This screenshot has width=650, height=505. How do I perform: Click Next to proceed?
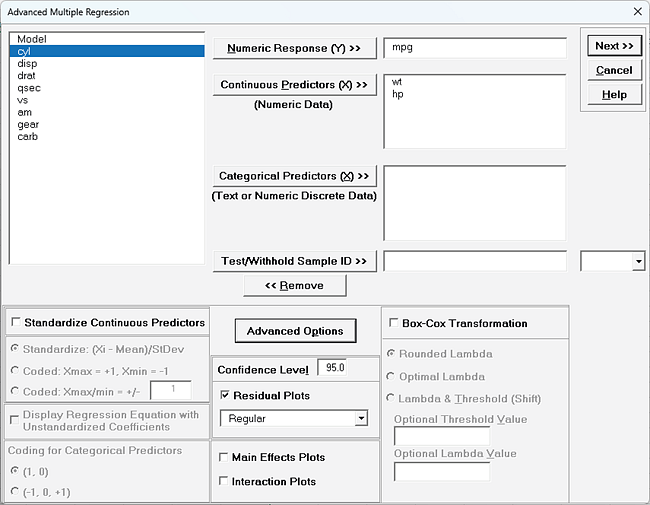[x=613, y=46]
